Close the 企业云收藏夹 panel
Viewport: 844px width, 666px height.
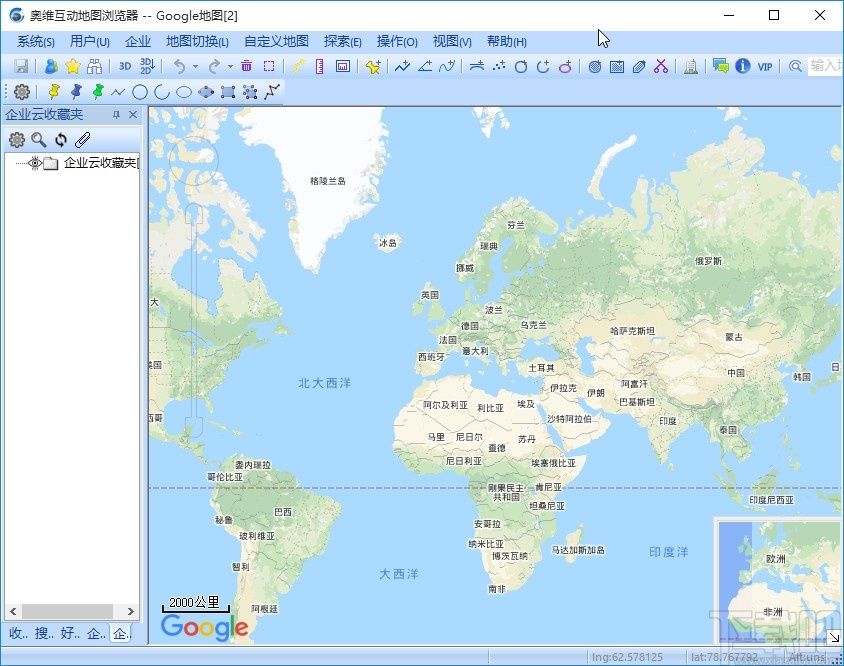(x=133, y=115)
